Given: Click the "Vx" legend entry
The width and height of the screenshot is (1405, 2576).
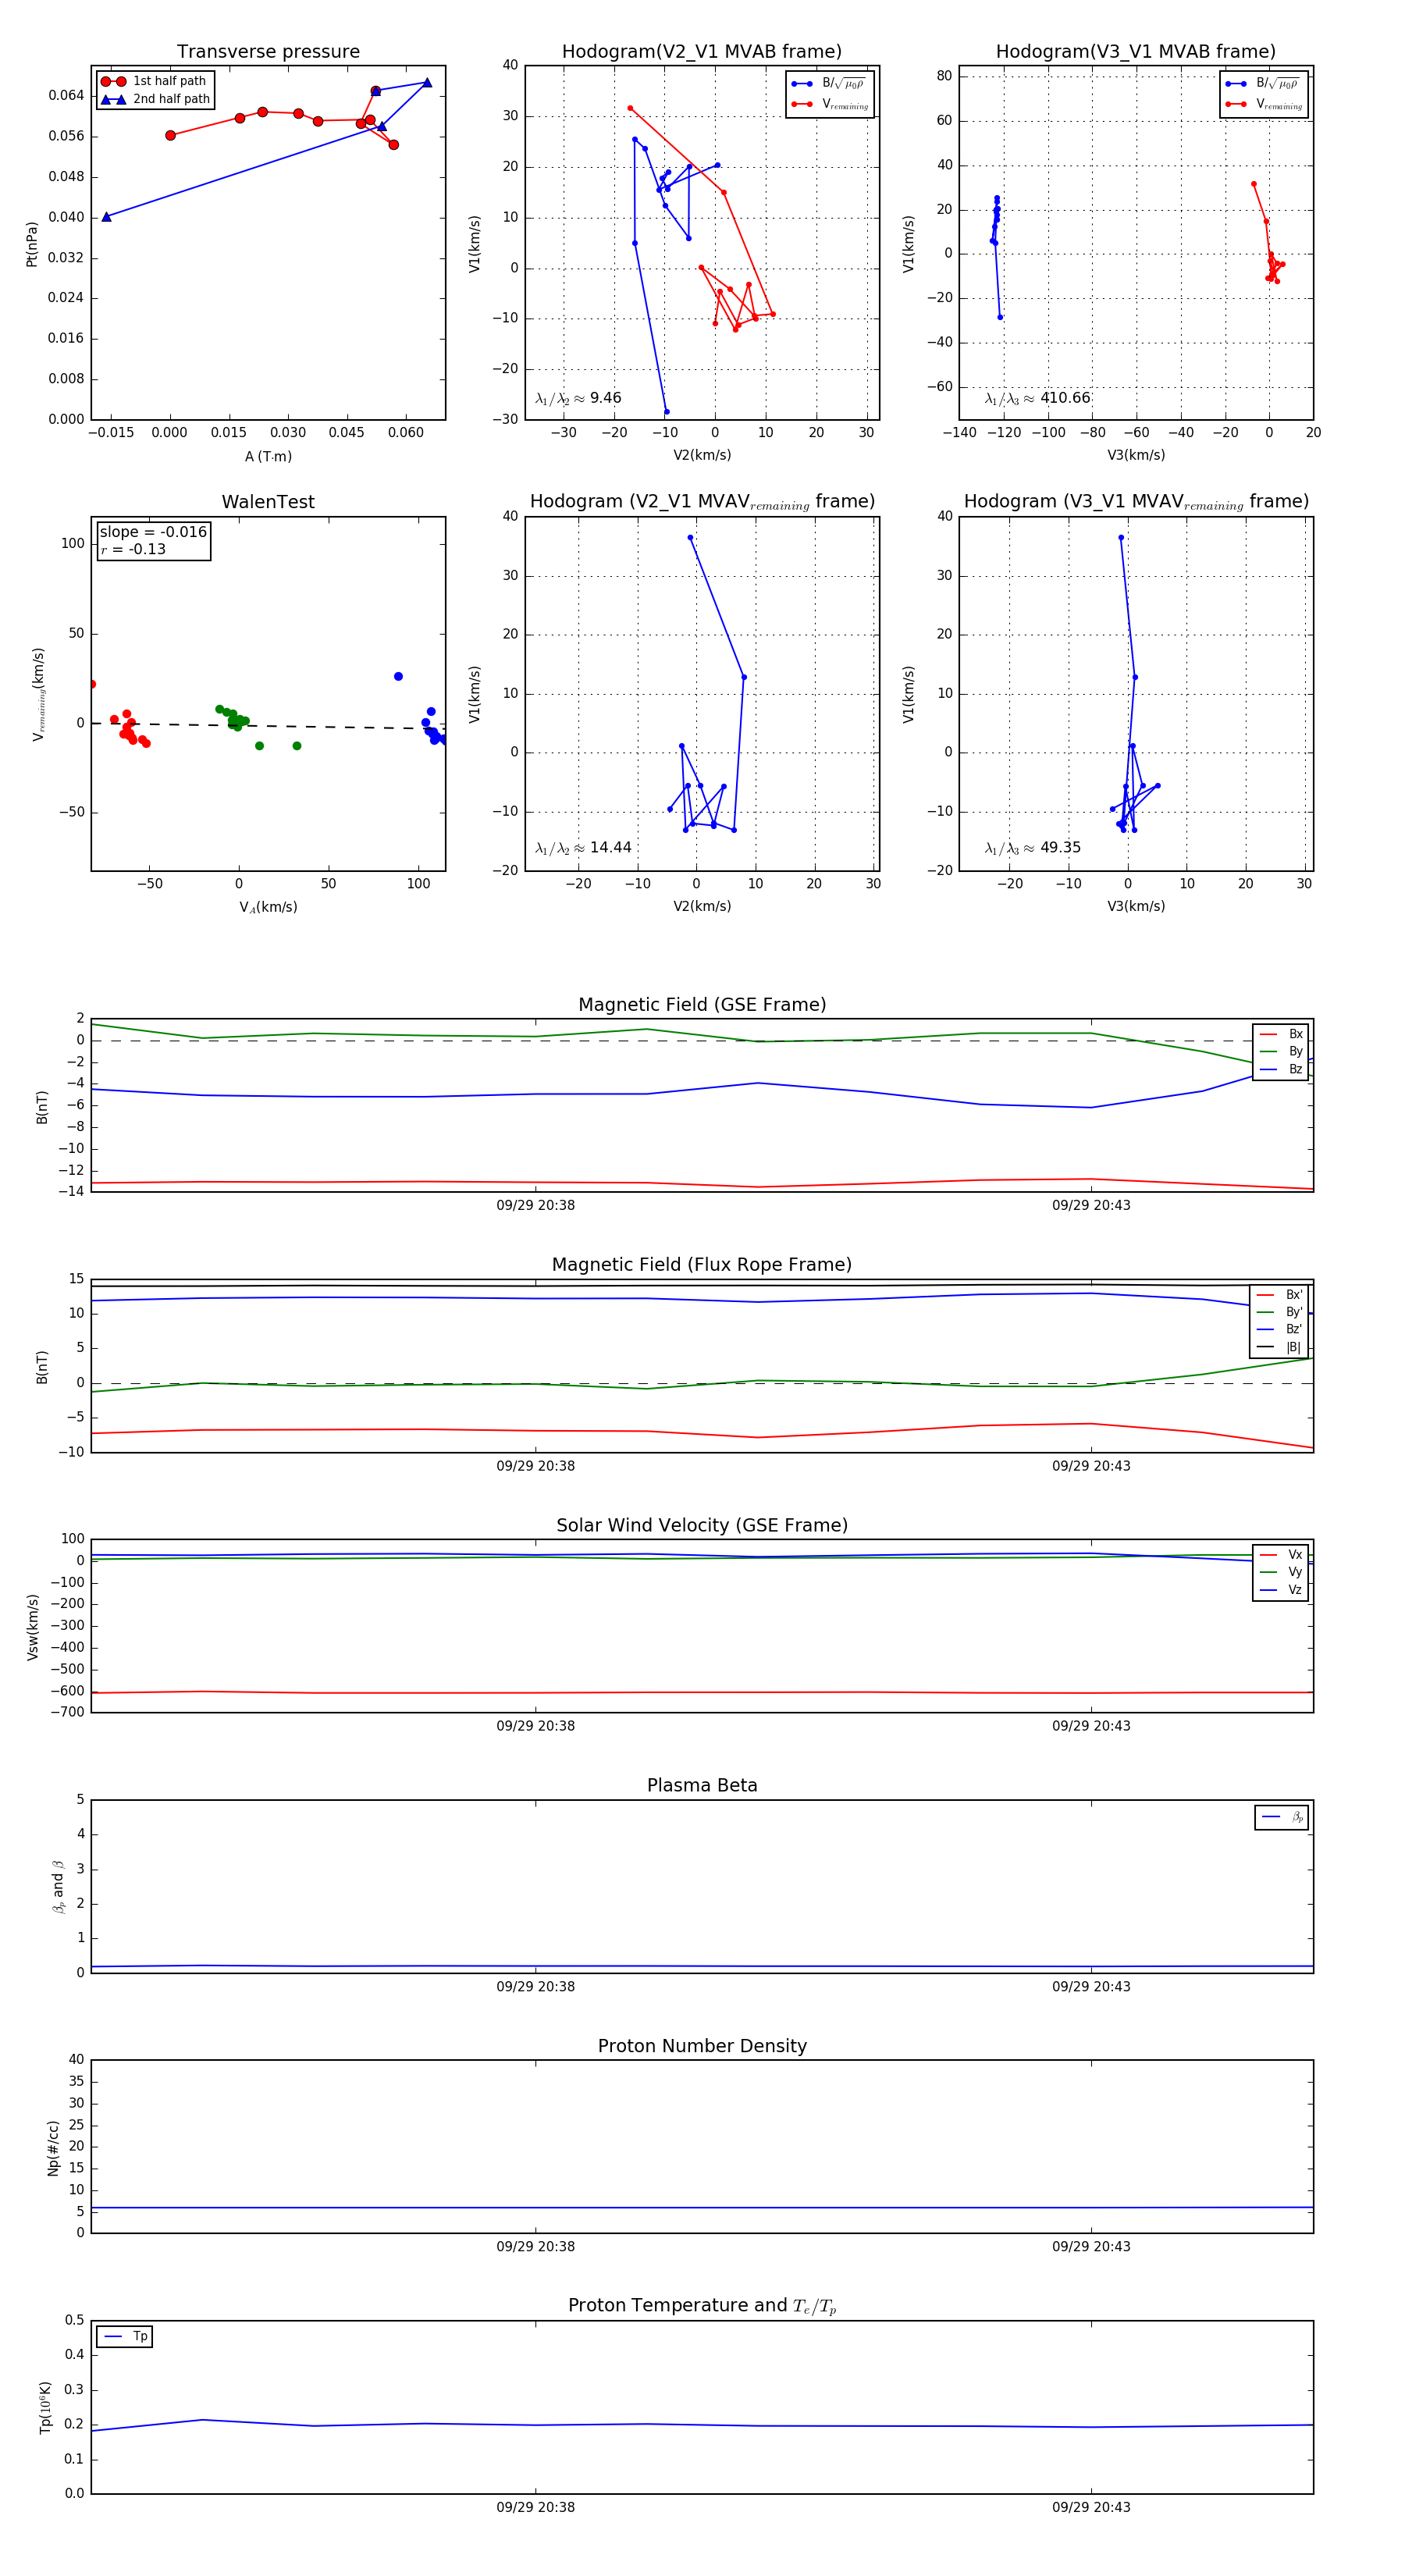Looking at the screenshot, I should [1281, 1554].
